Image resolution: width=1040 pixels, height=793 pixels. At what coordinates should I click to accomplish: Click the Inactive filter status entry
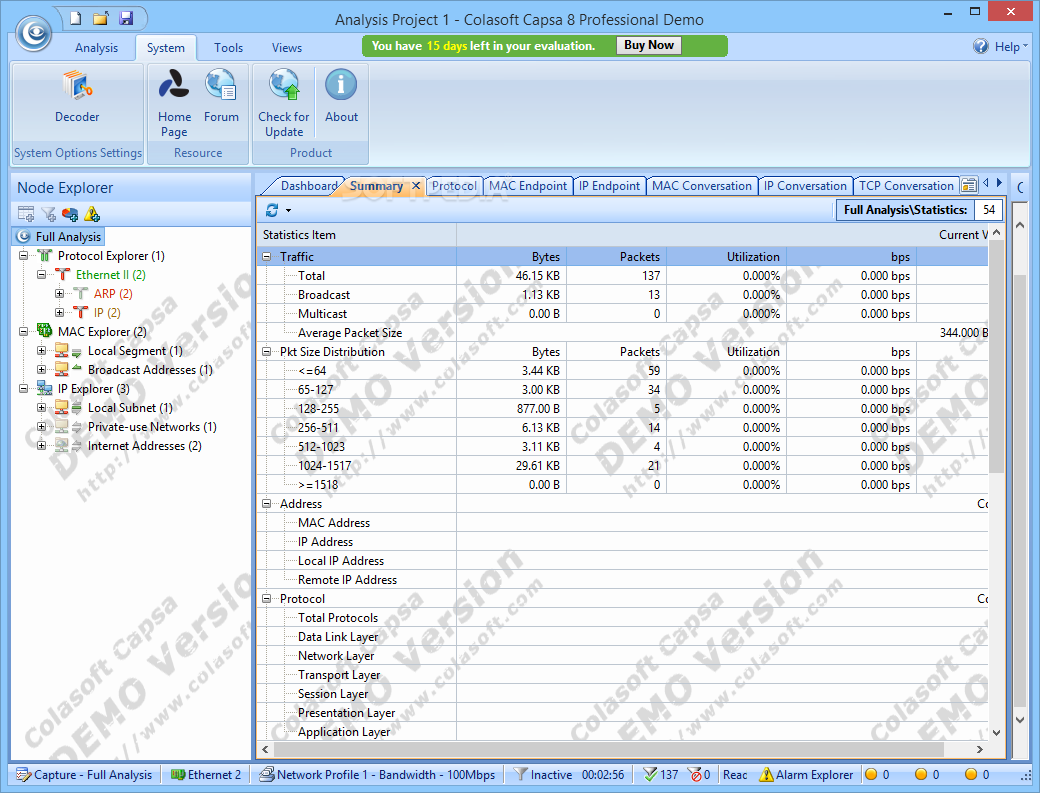543,774
